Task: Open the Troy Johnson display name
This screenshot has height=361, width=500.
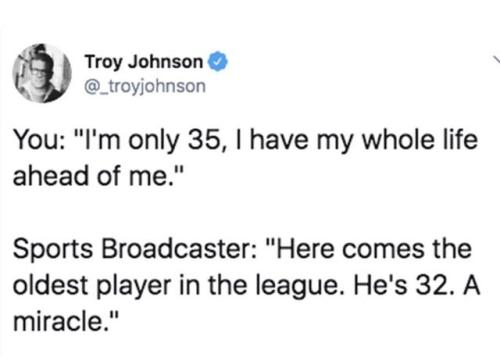Action: 144,62
